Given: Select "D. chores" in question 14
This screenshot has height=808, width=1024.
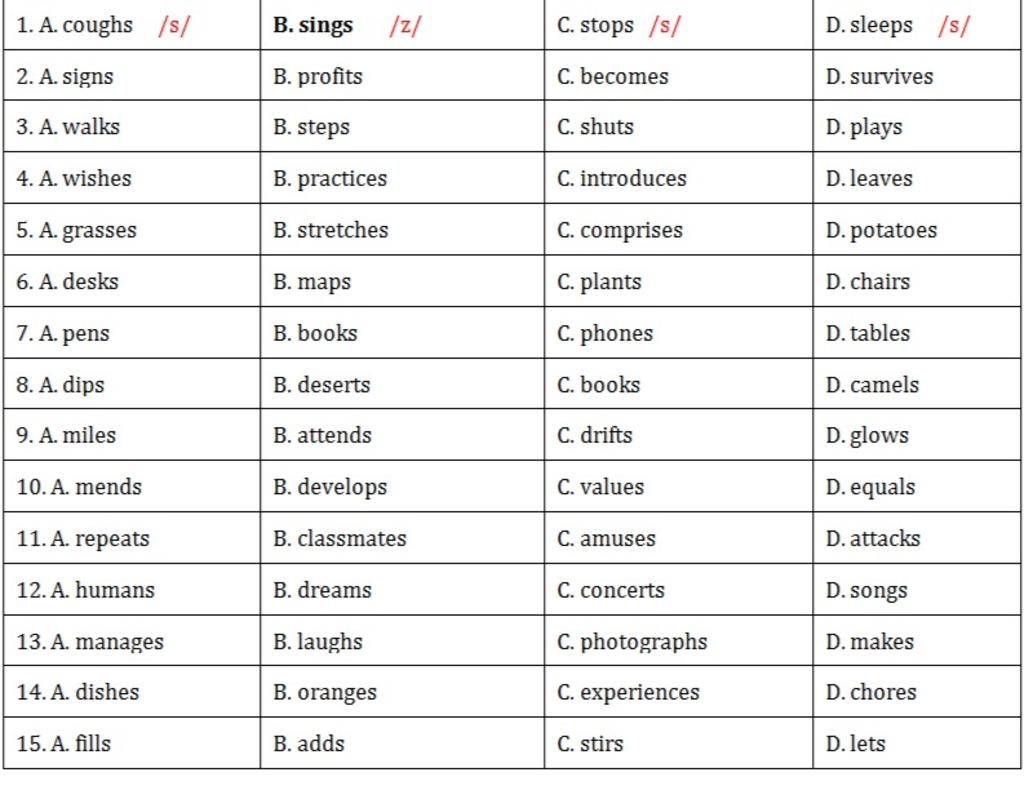Looking at the screenshot, I should (x=871, y=693).
